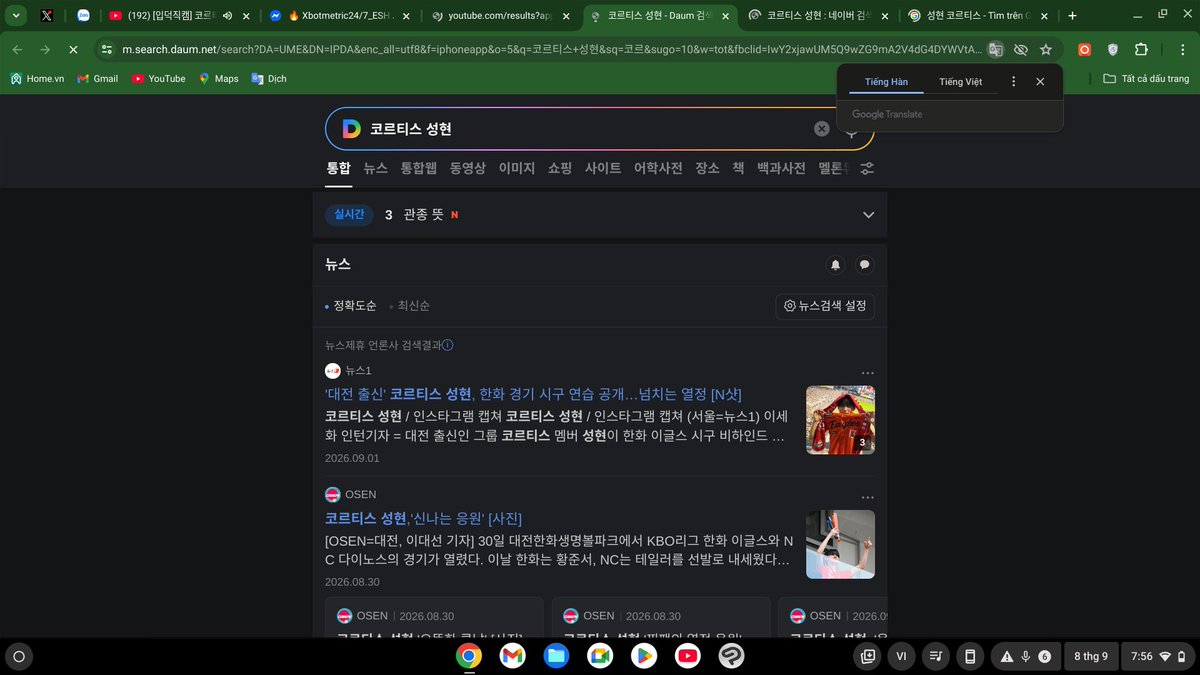Click the news notification bell icon
Image resolution: width=1200 pixels, height=675 pixels.
tap(836, 265)
